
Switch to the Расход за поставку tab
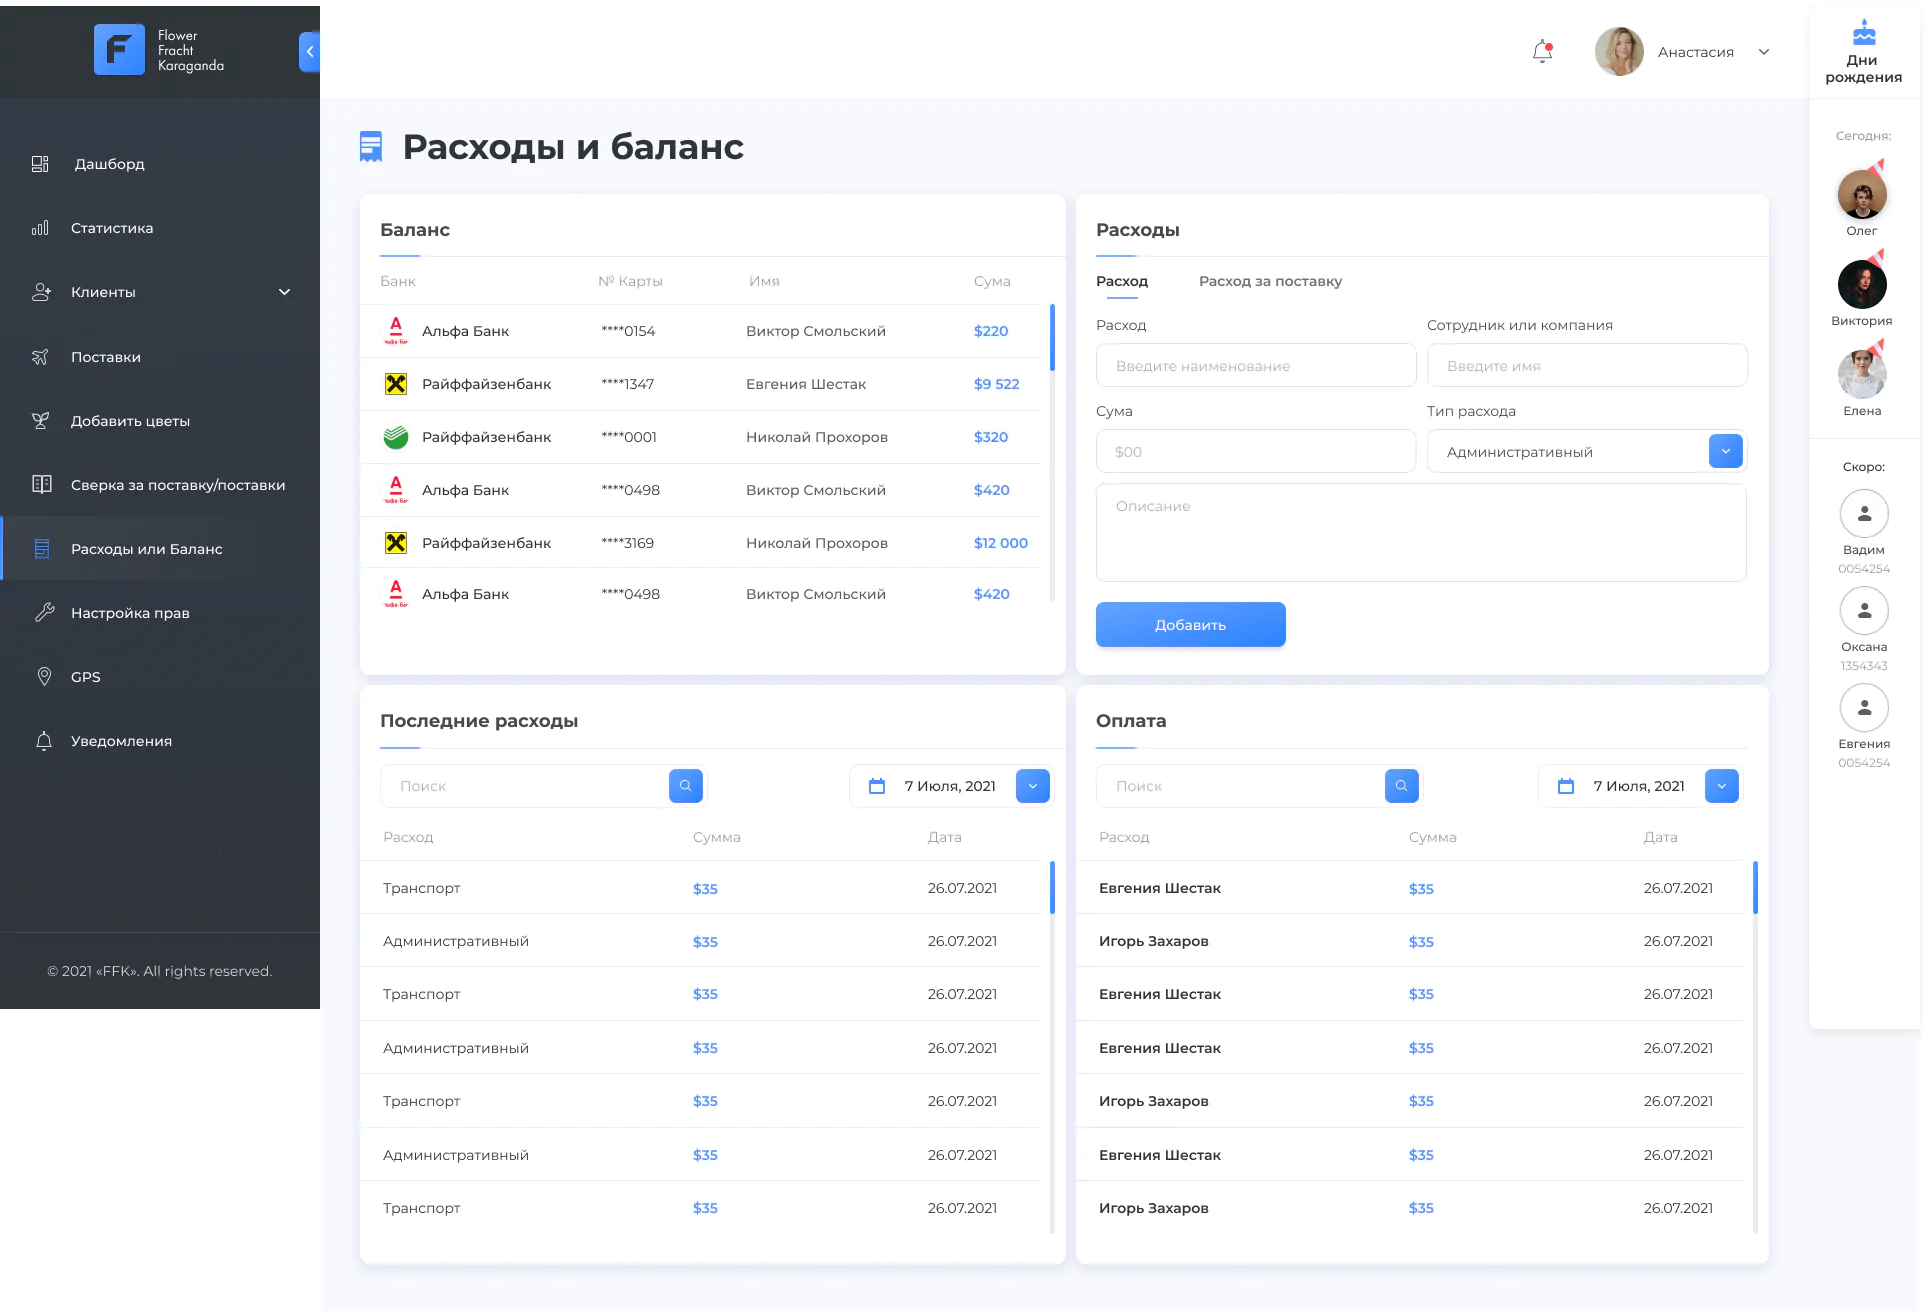point(1270,281)
